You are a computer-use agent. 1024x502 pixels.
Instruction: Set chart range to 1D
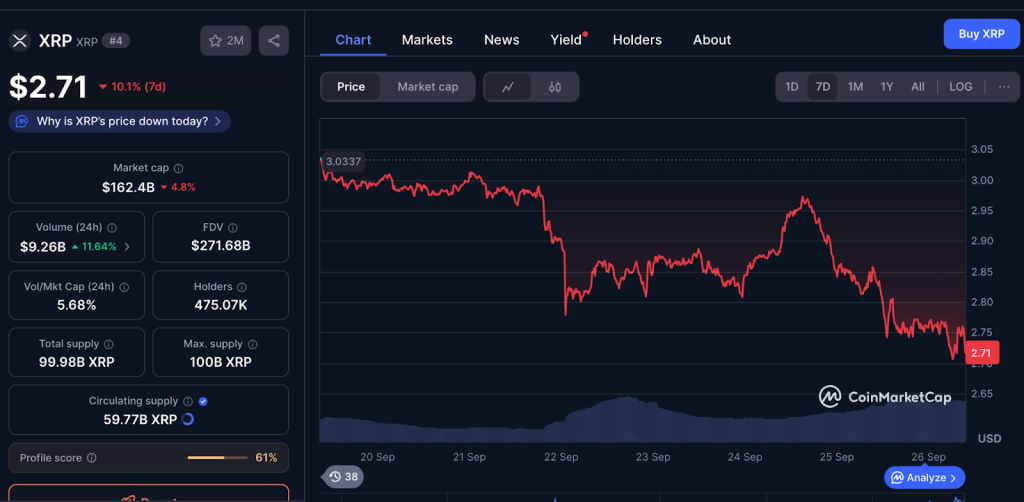pos(792,87)
